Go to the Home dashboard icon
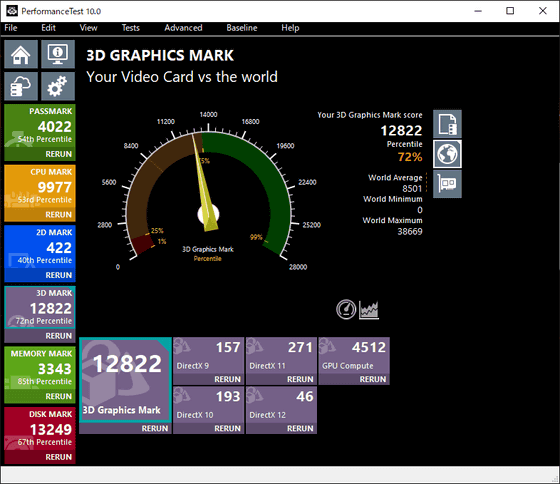 click(21, 54)
